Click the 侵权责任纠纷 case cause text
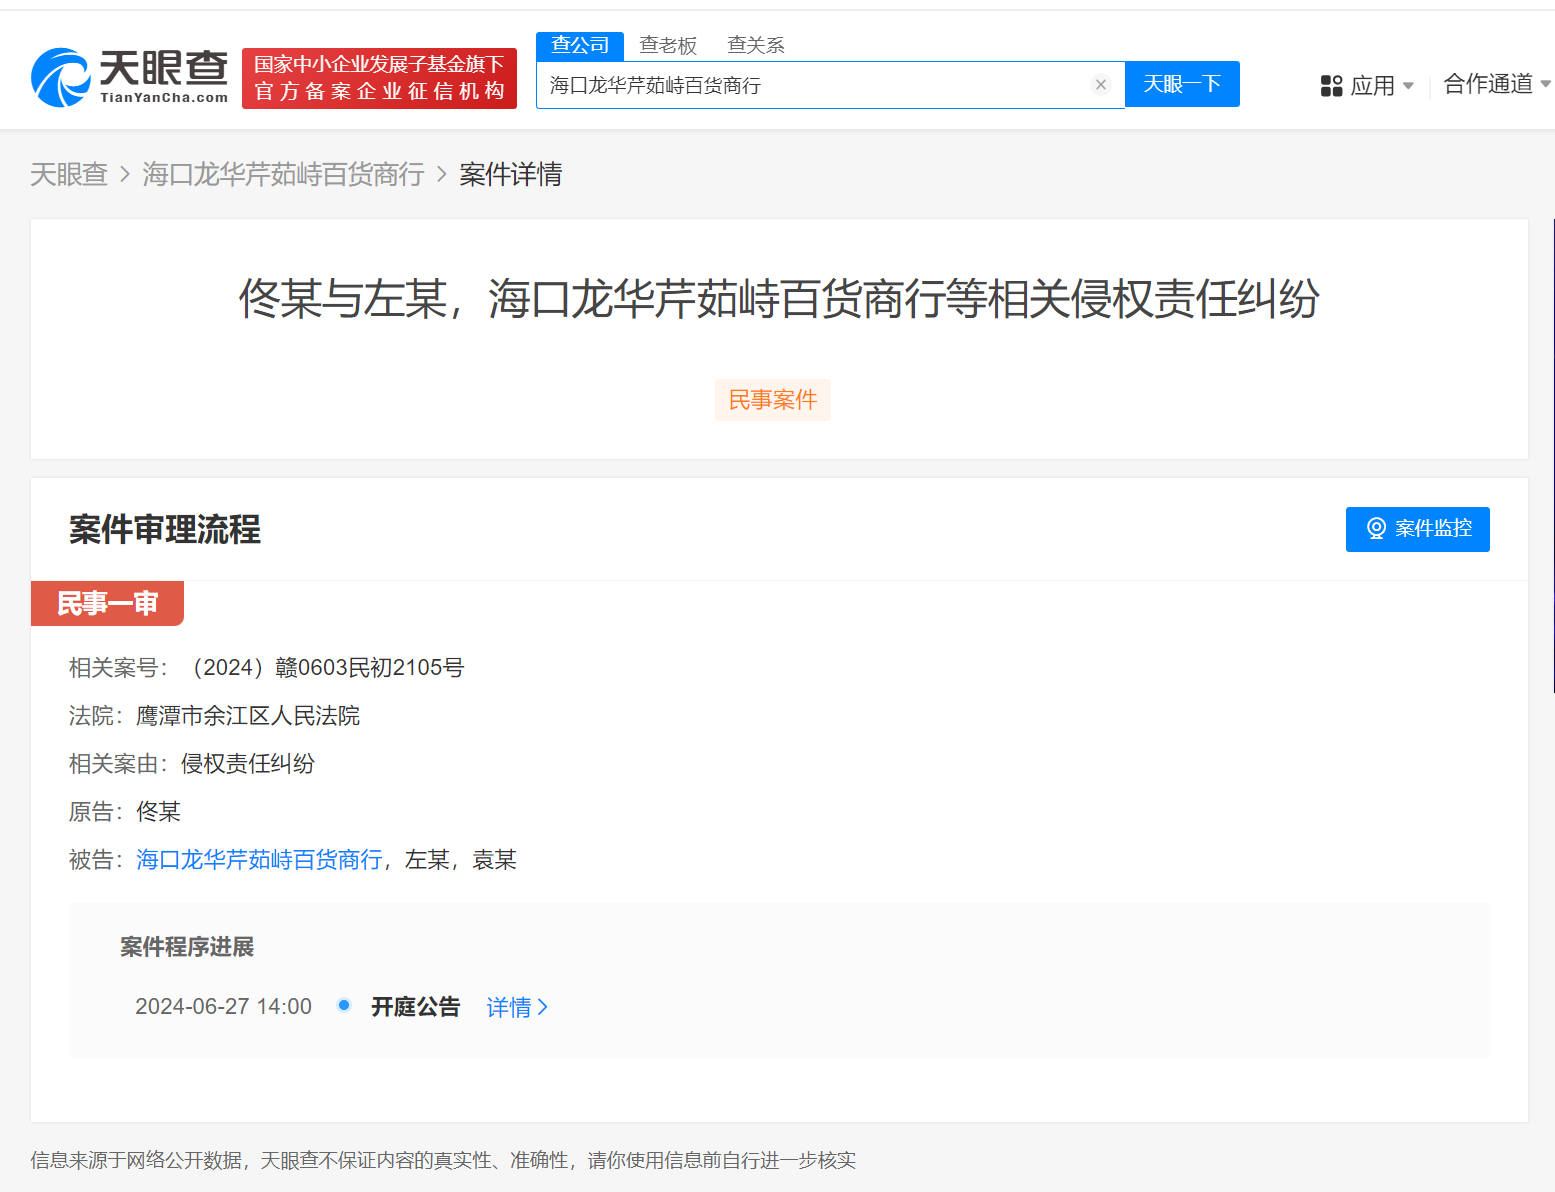This screenshot has height=1192, width=1555. (248, 764)
